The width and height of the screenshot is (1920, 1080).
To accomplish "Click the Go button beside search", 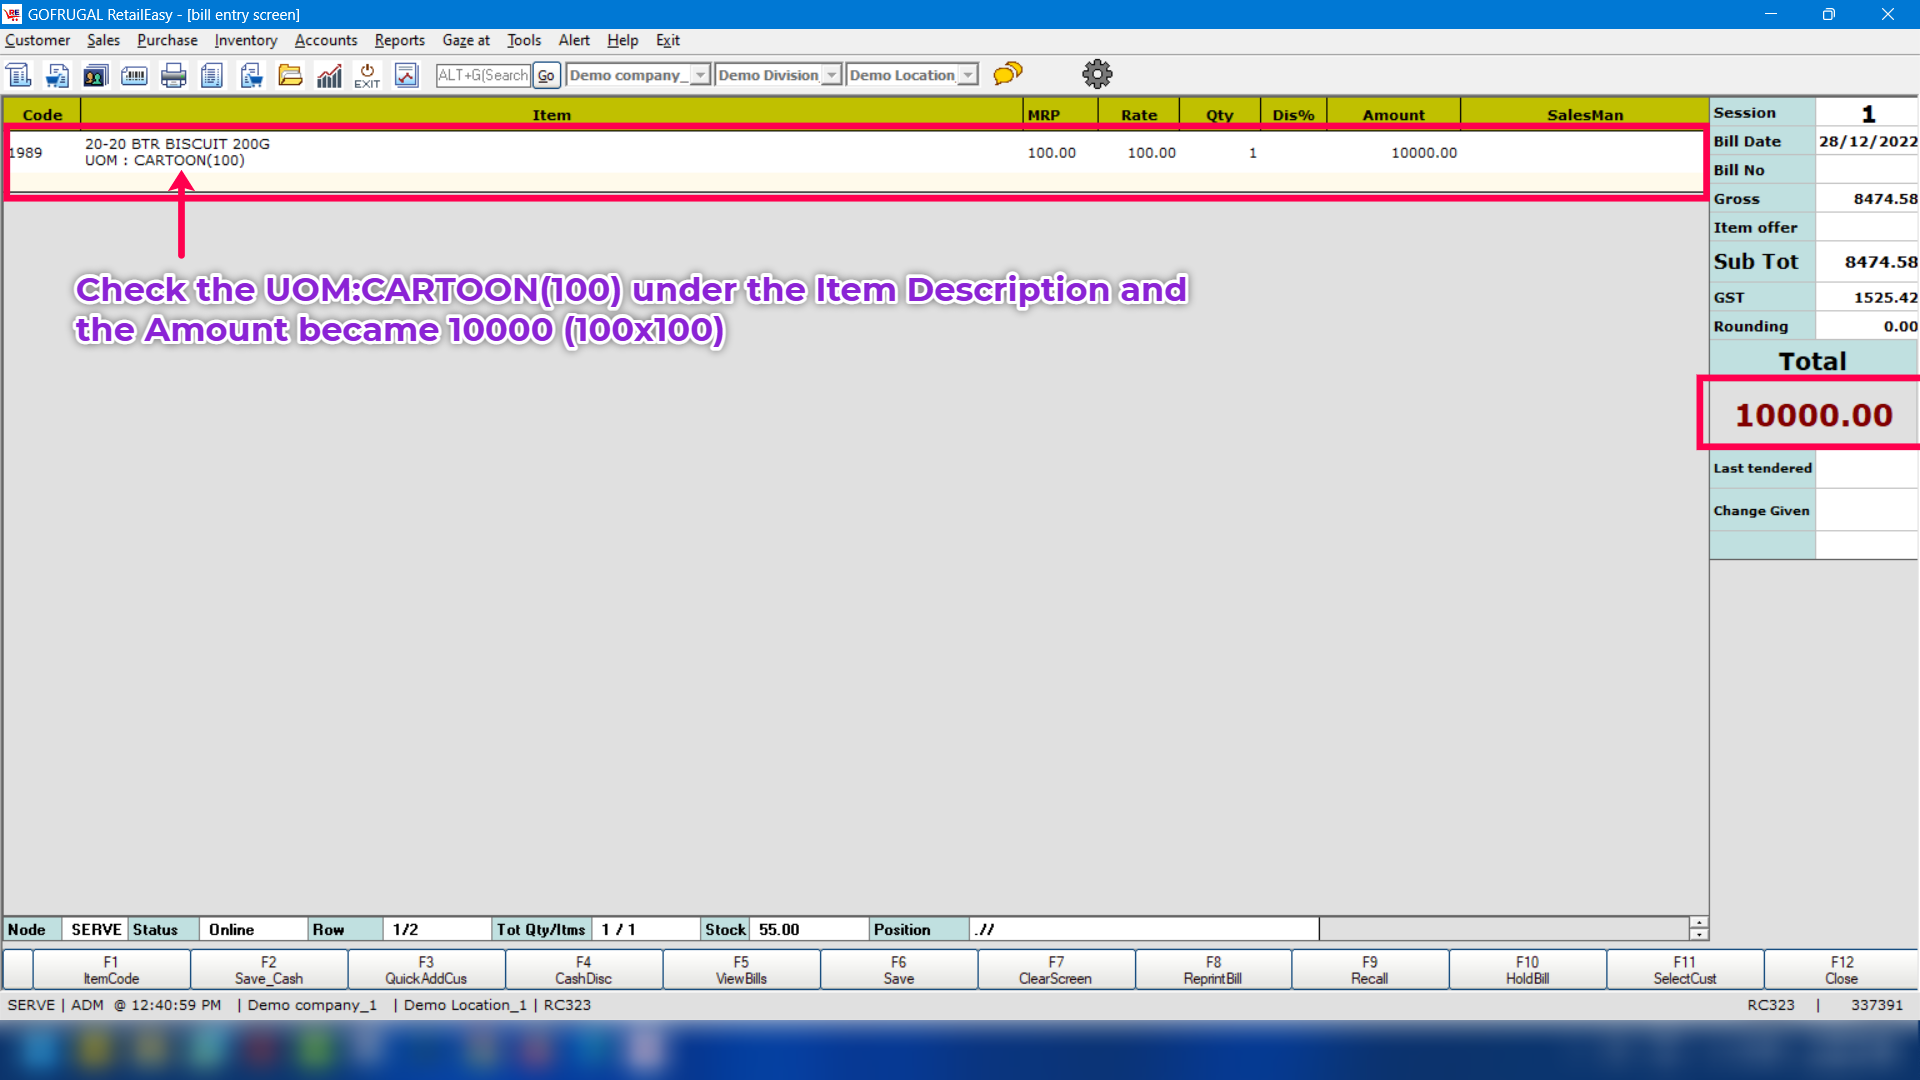I will click(546, 75).
